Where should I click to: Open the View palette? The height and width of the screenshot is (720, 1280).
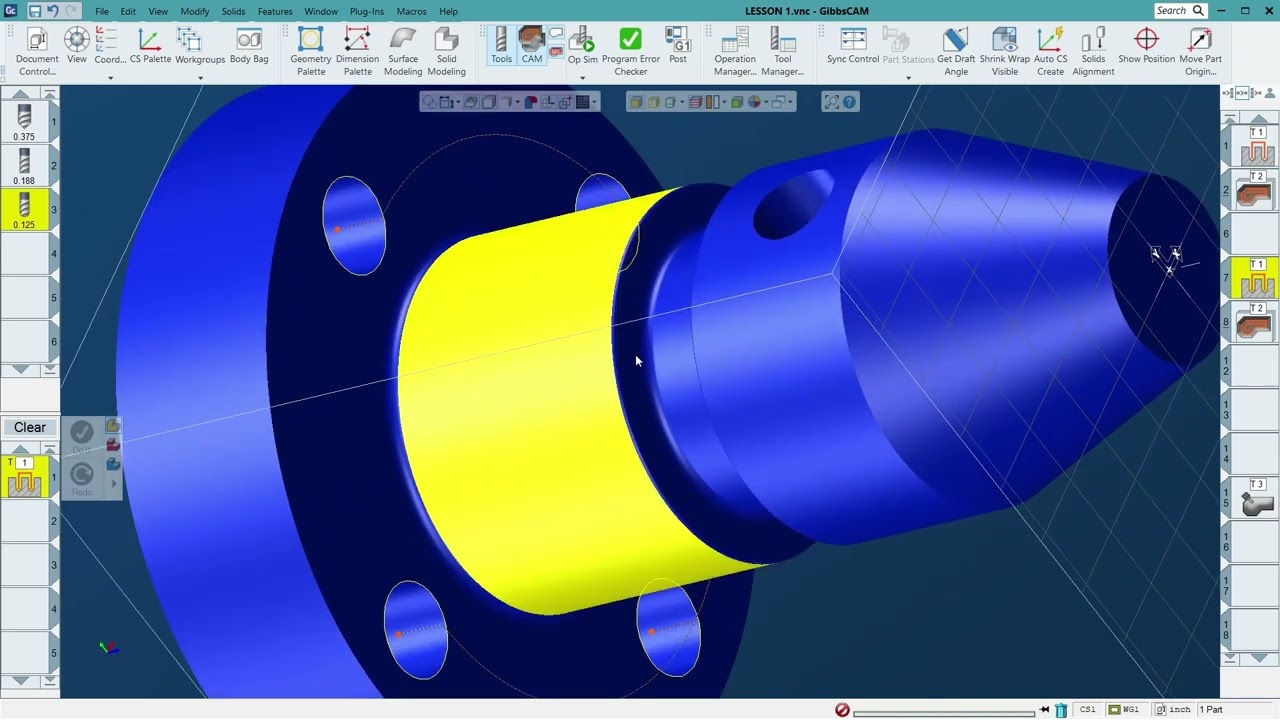point(77,47)
